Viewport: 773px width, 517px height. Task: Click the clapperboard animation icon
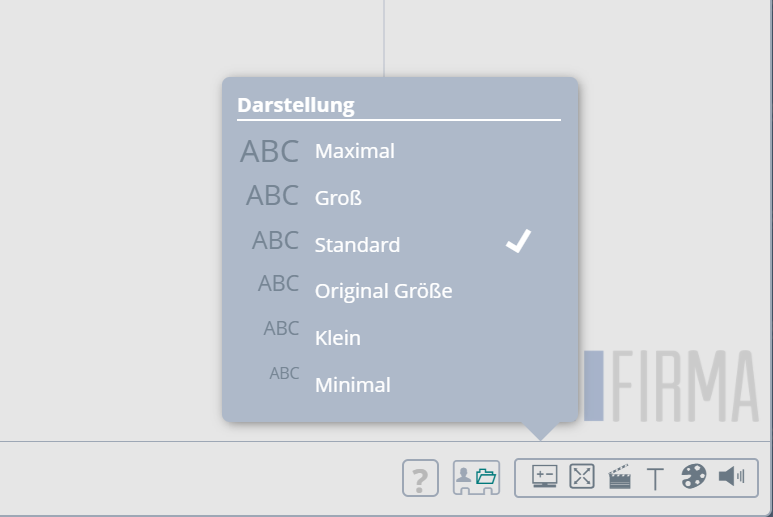tap(619, 477)
